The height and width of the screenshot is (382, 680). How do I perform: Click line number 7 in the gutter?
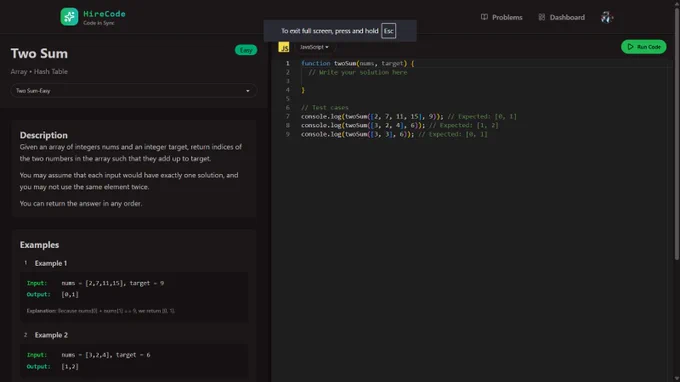[x=288, y=117]
